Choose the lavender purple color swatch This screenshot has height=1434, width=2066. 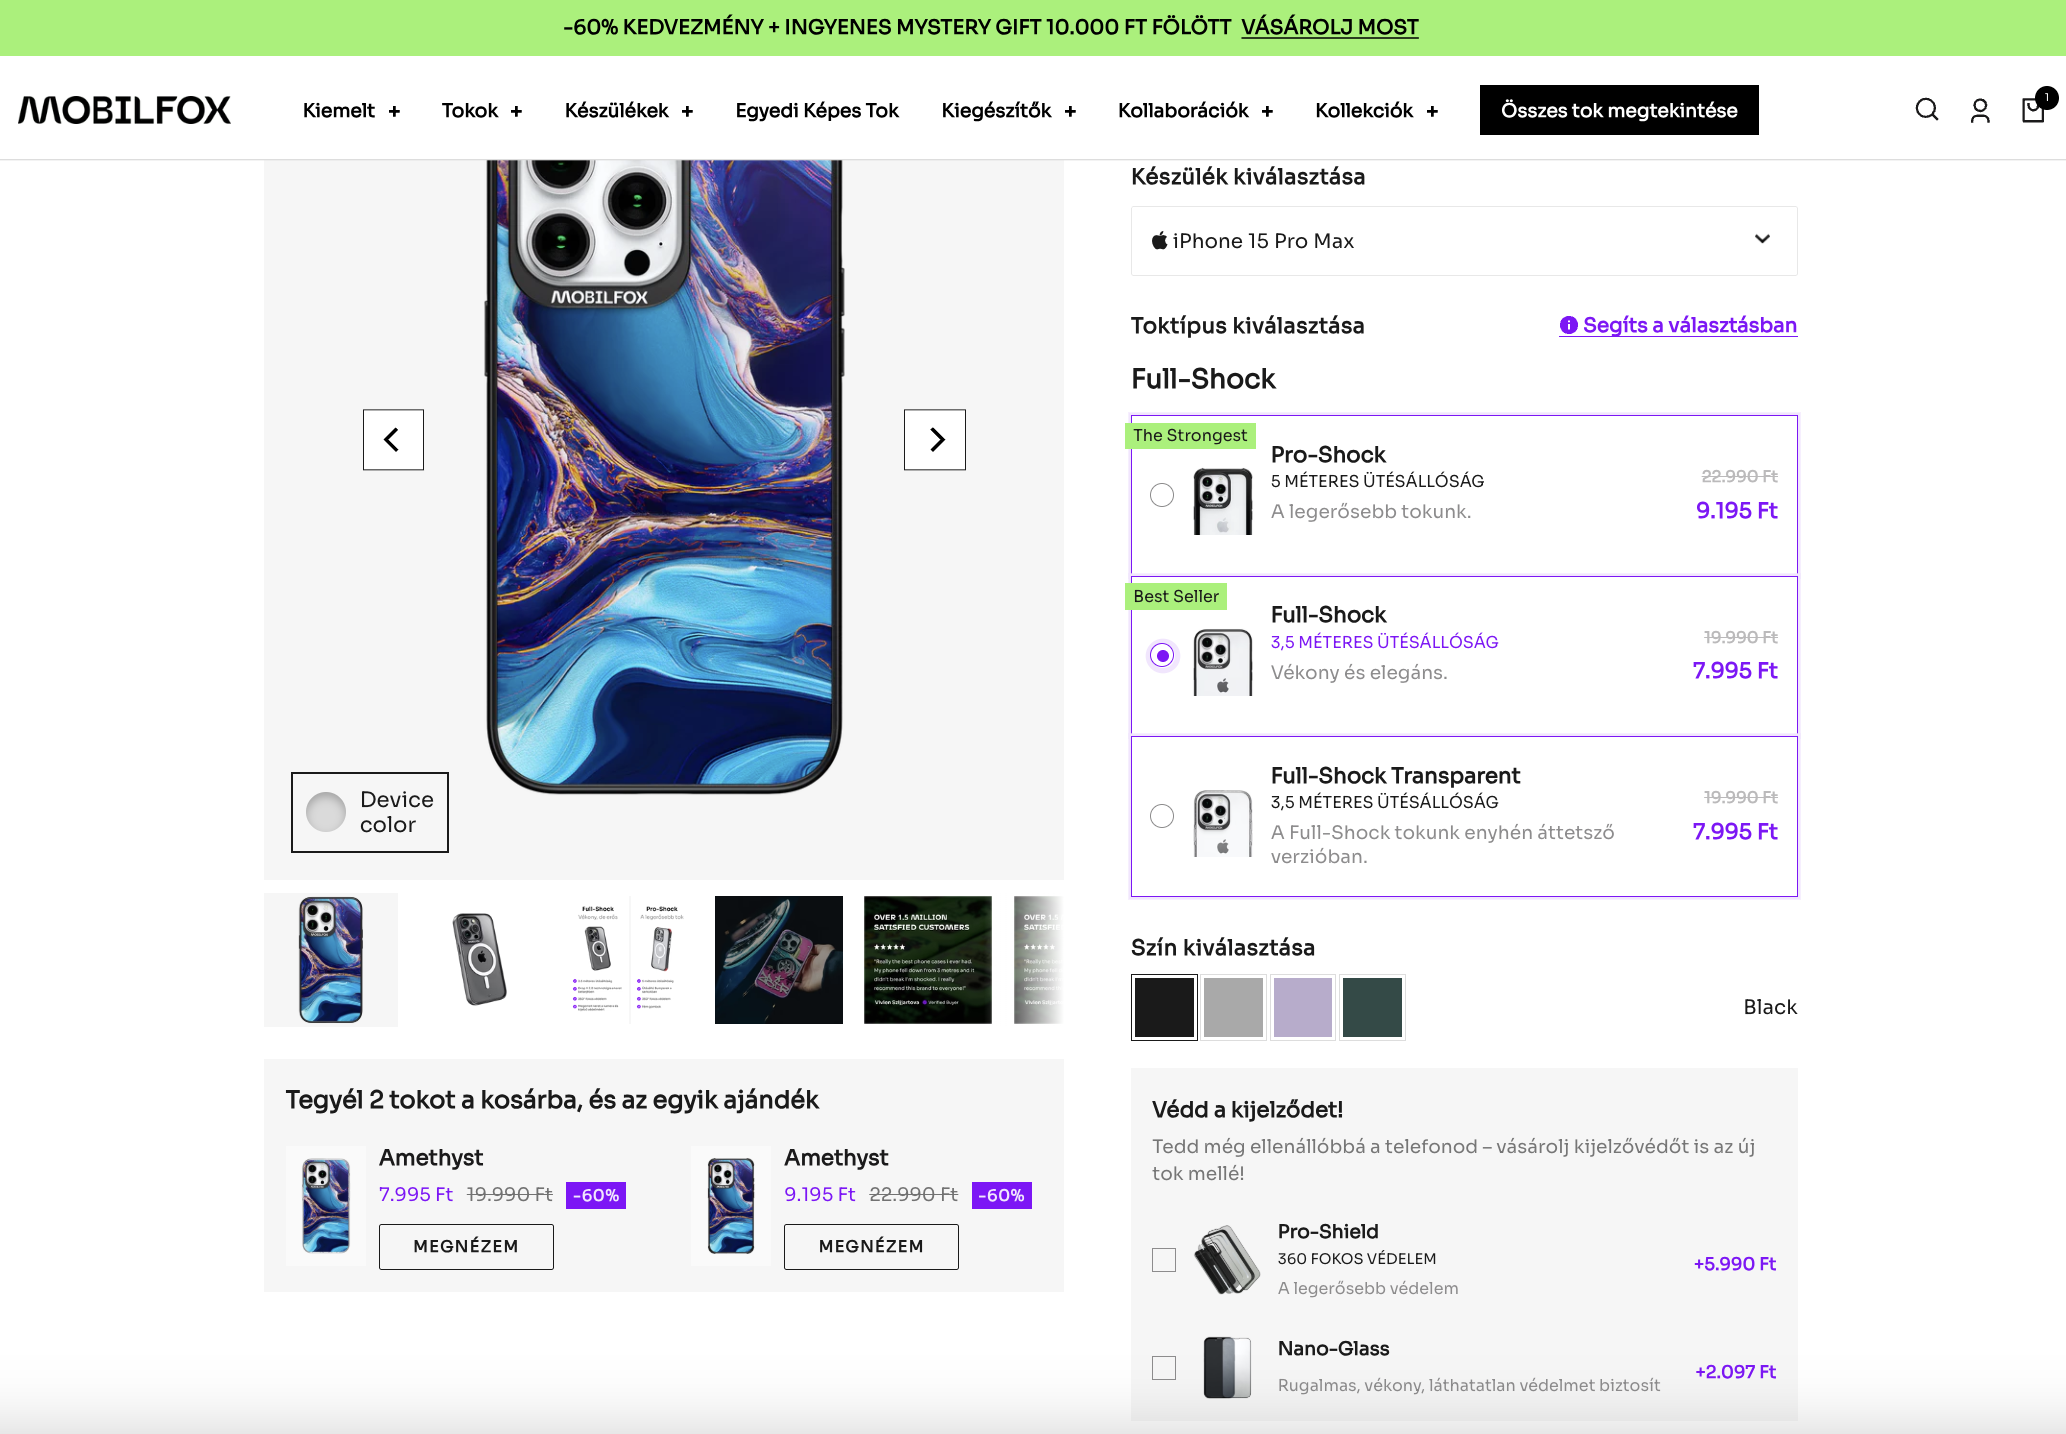[1303, 1007]
